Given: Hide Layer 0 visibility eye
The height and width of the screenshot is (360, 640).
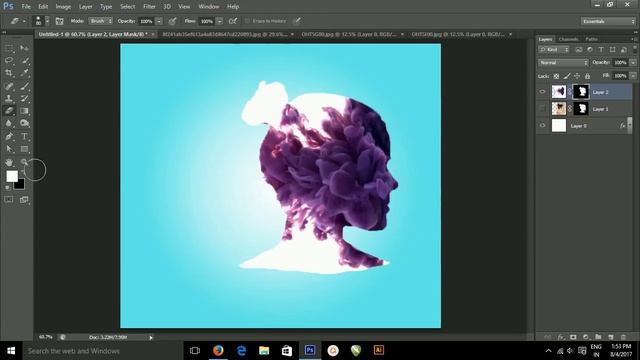Looking at the screenshot, I should click(x=542, y=125).
